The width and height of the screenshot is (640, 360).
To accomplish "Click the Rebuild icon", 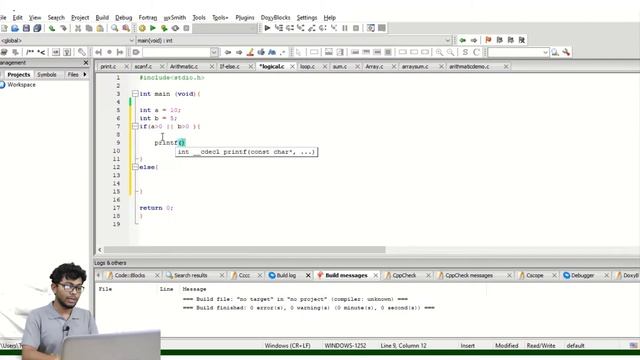I will pos(175,28).
